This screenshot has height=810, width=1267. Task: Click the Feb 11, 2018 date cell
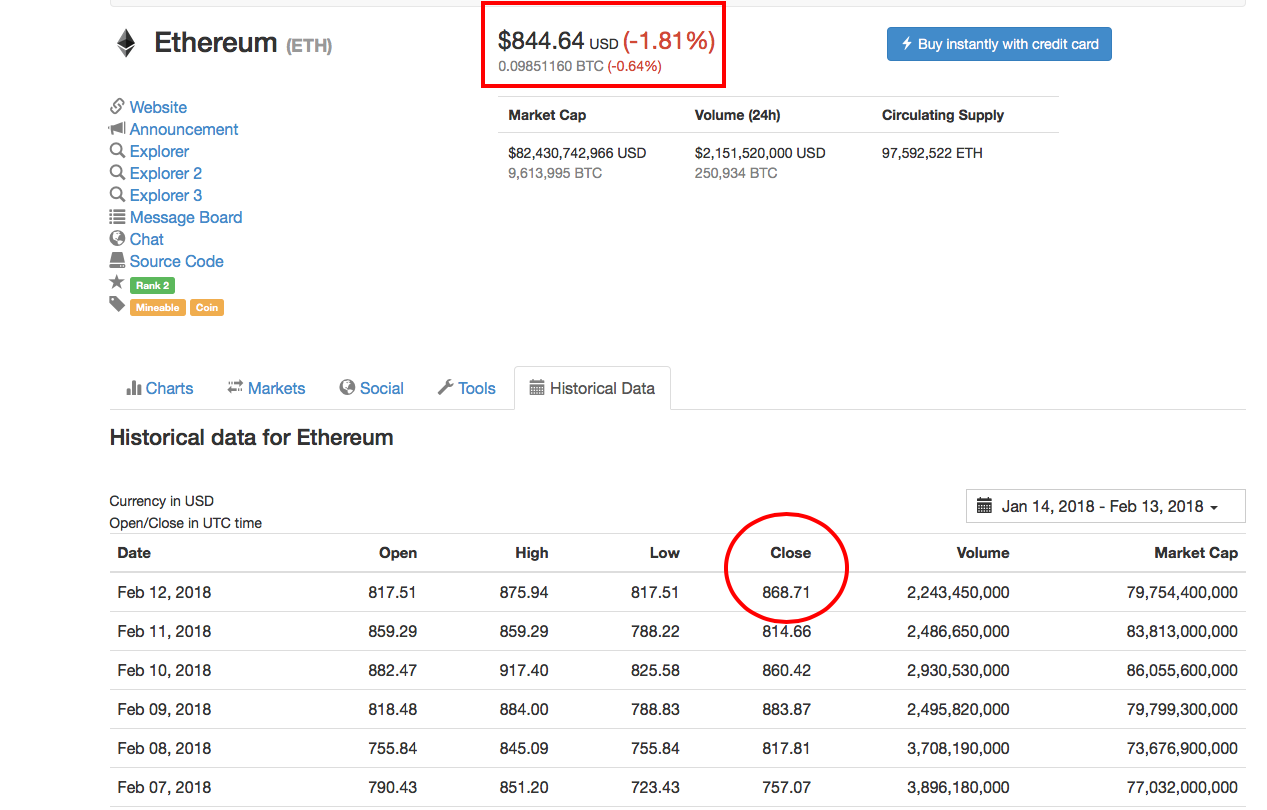[x=164, y=631]
